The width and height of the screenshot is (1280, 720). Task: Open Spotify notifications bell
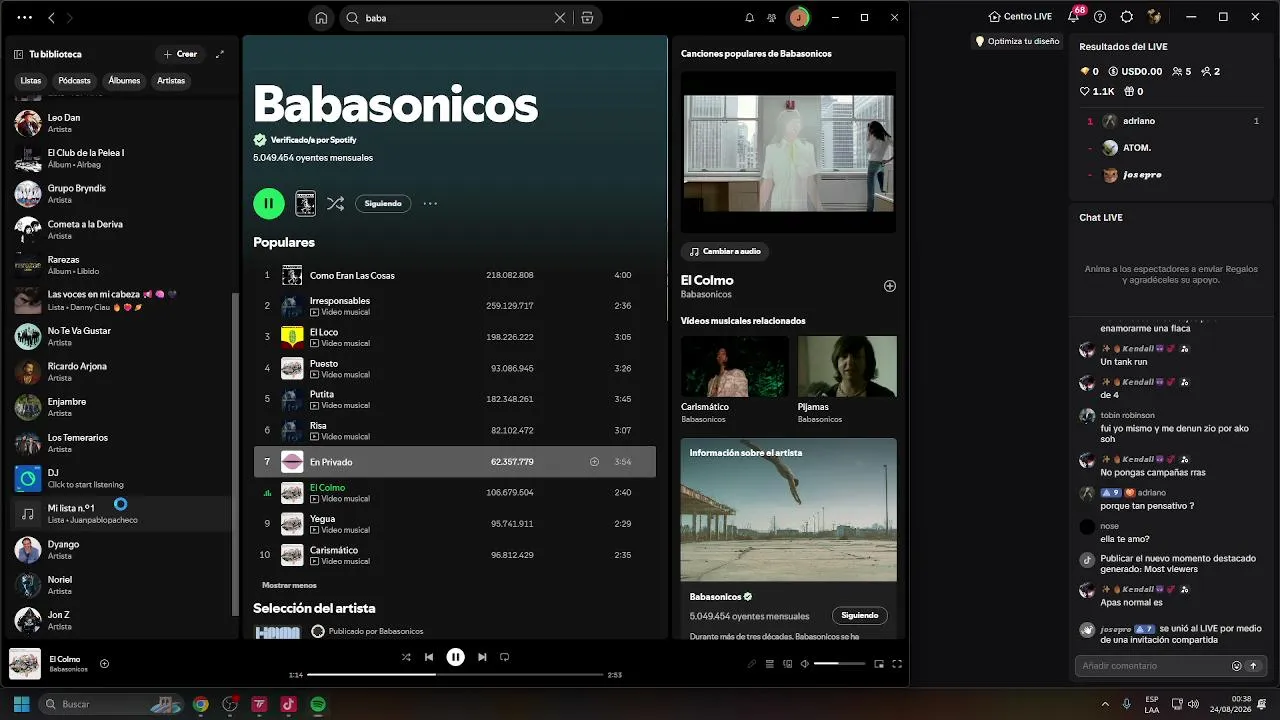tap(750, 17)
